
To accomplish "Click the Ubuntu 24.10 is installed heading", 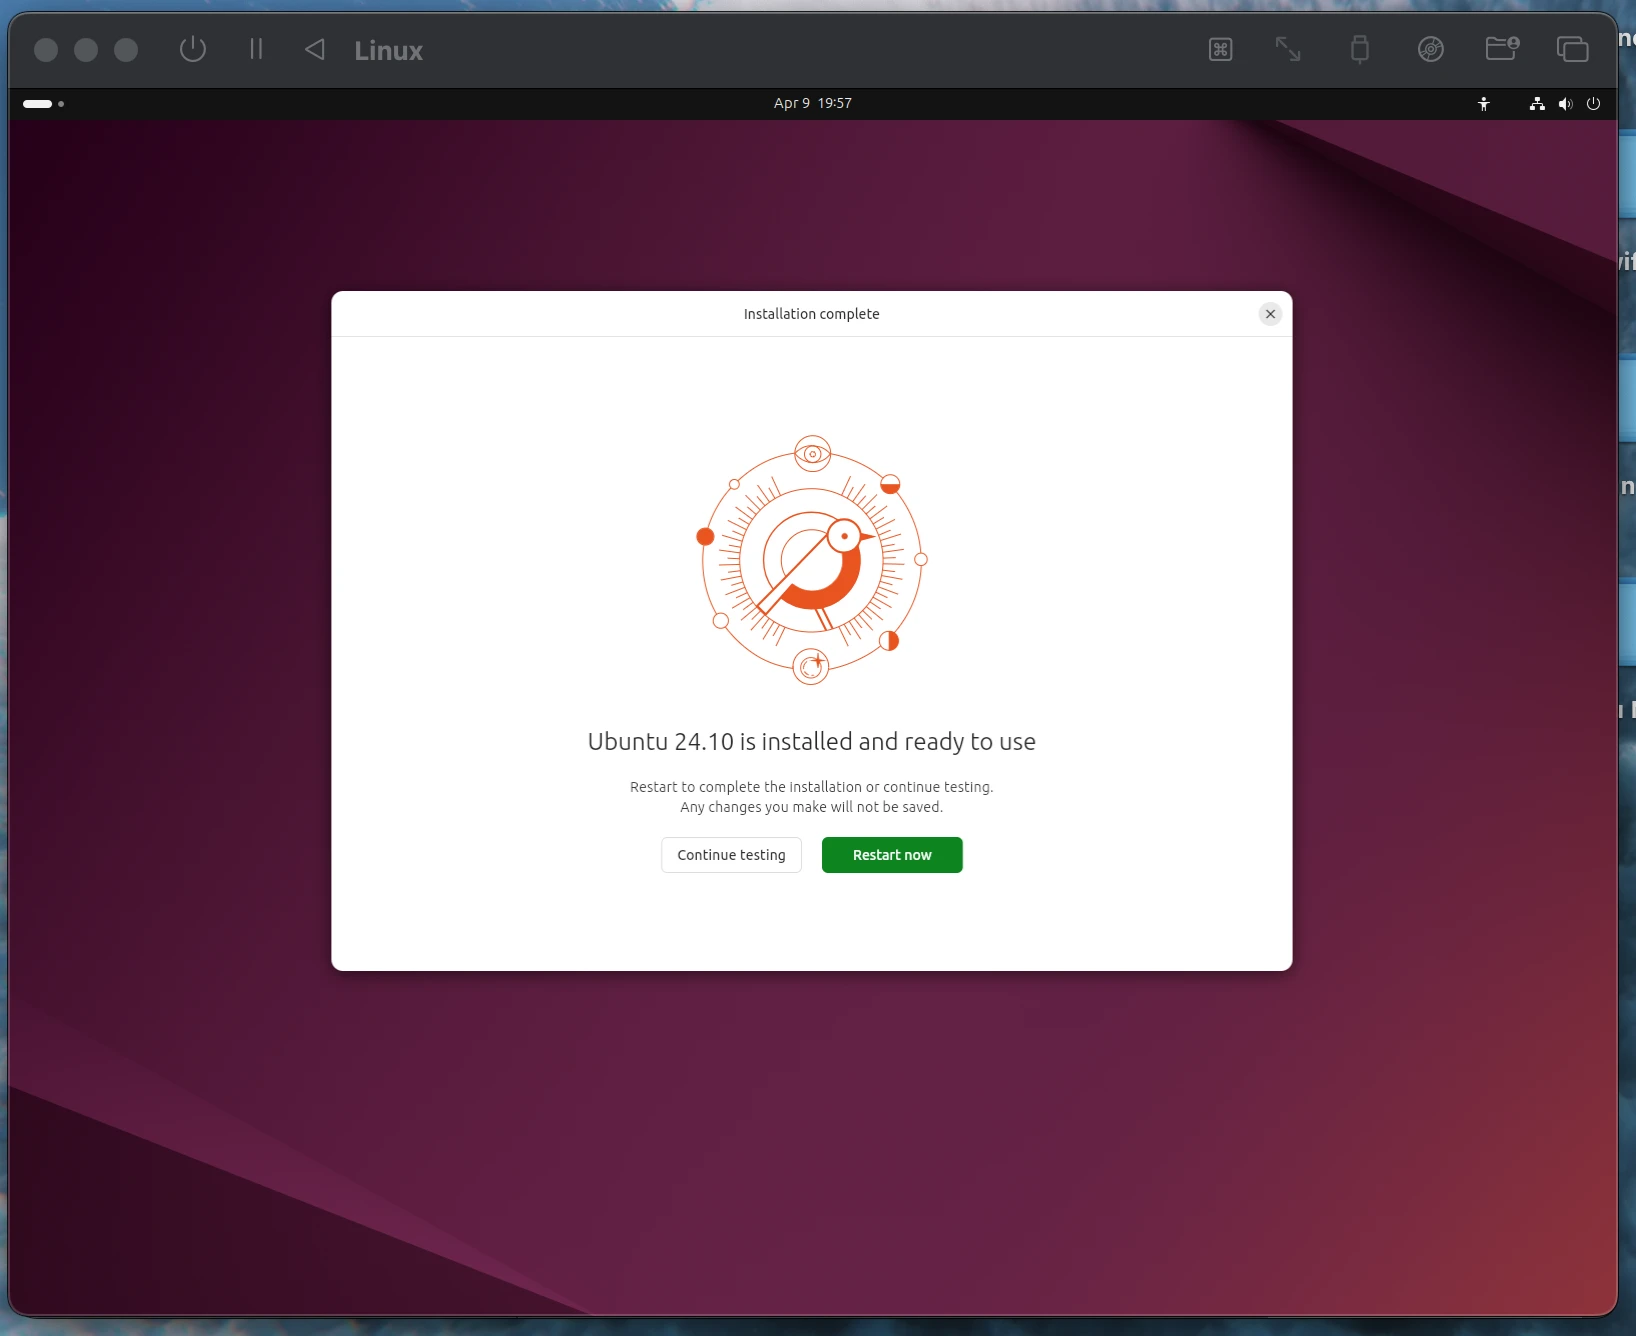I will (x=811, y=741).
